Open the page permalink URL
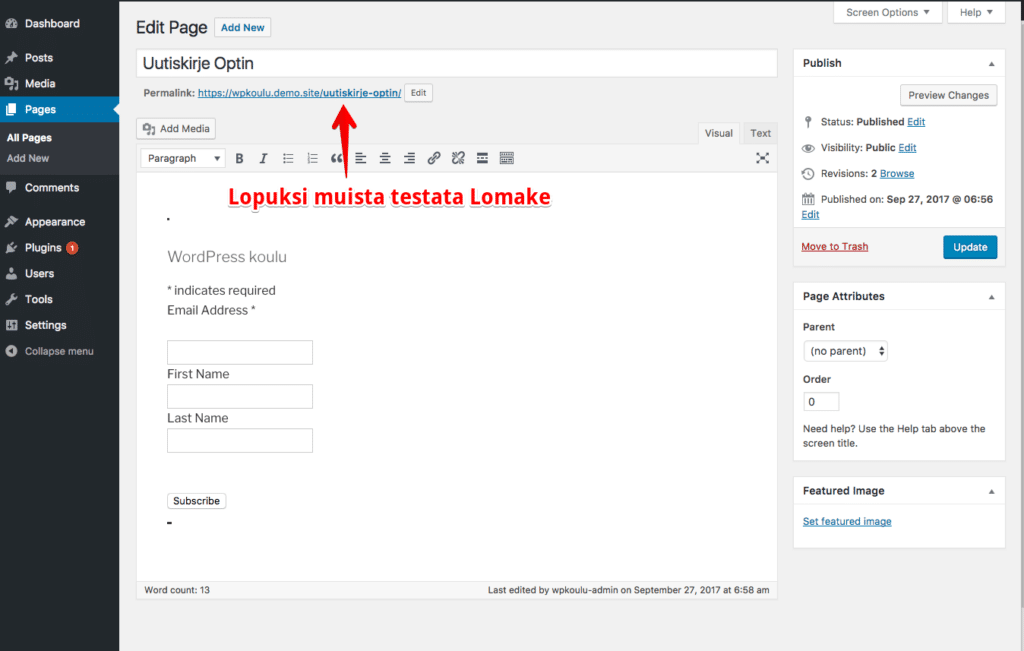The height and width of the screenshot is (651, 1024). coord(299,93)
